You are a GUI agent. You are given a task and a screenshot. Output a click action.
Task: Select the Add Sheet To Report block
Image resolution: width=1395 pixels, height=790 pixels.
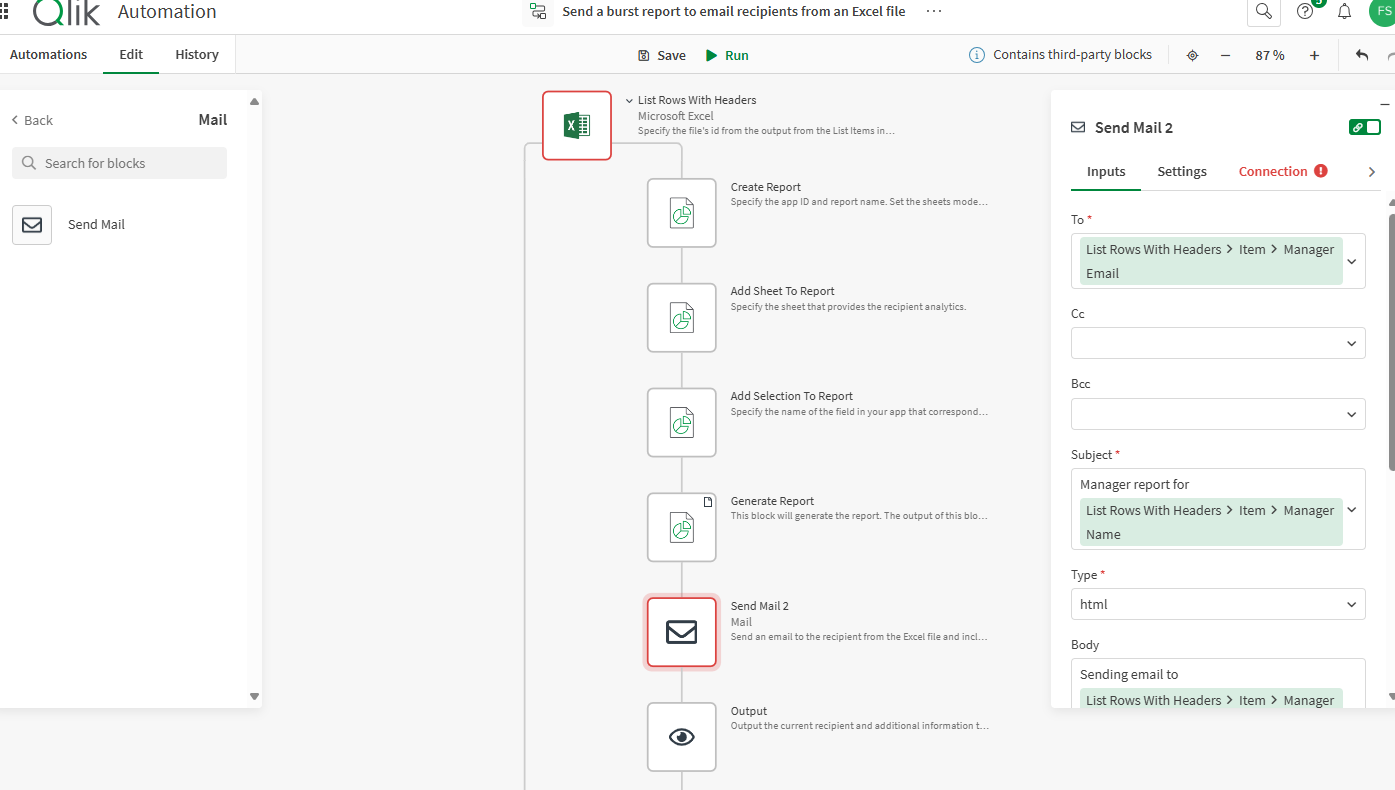[x=682, y=318]
